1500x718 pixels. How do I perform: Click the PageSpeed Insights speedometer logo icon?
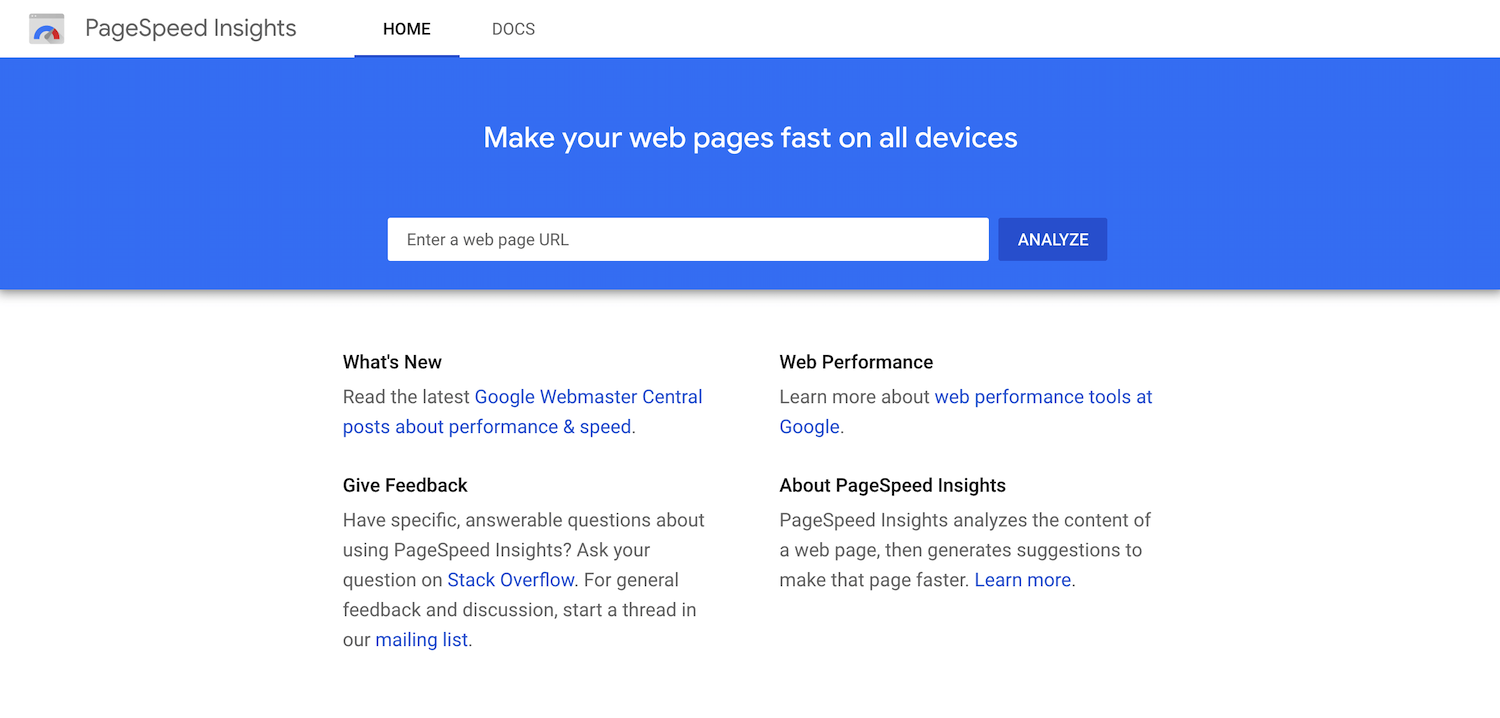coord(46,28)
